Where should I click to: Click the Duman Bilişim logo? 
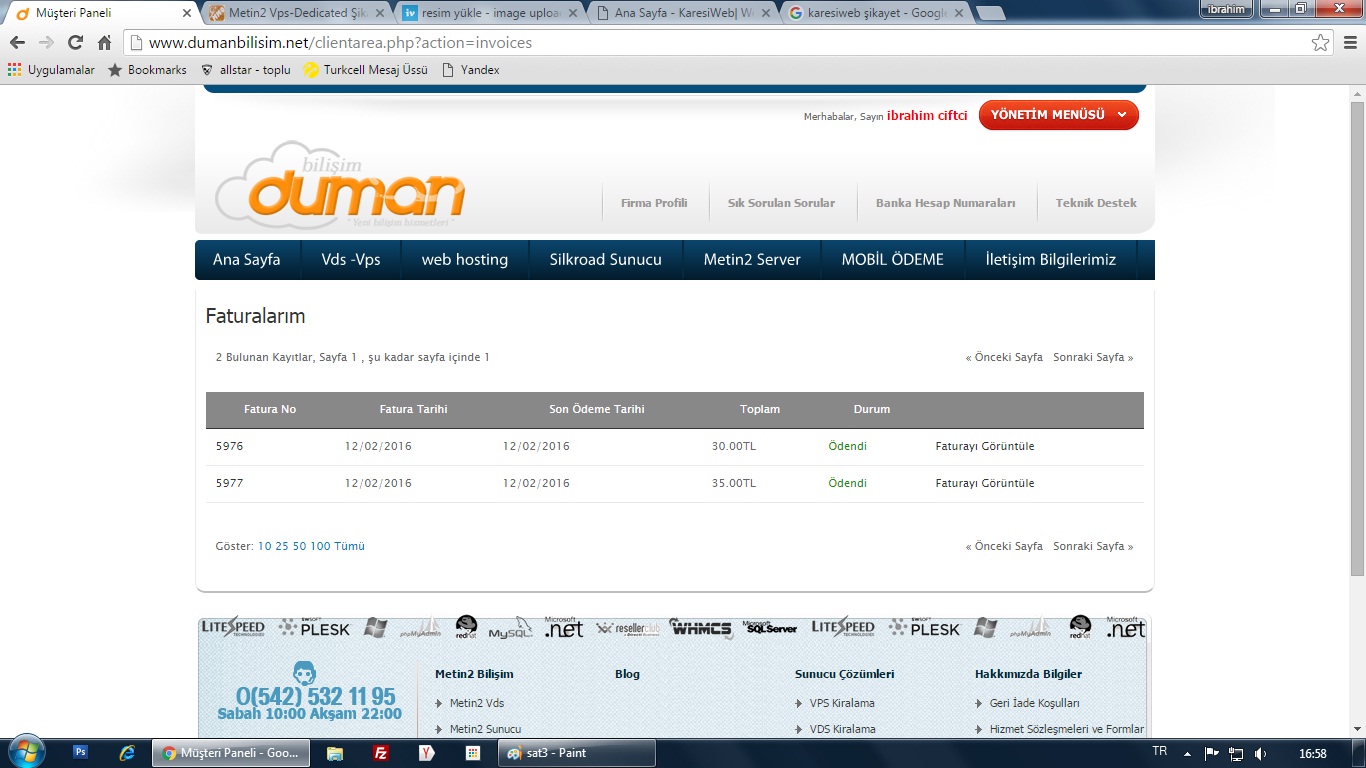click(340, 185)
